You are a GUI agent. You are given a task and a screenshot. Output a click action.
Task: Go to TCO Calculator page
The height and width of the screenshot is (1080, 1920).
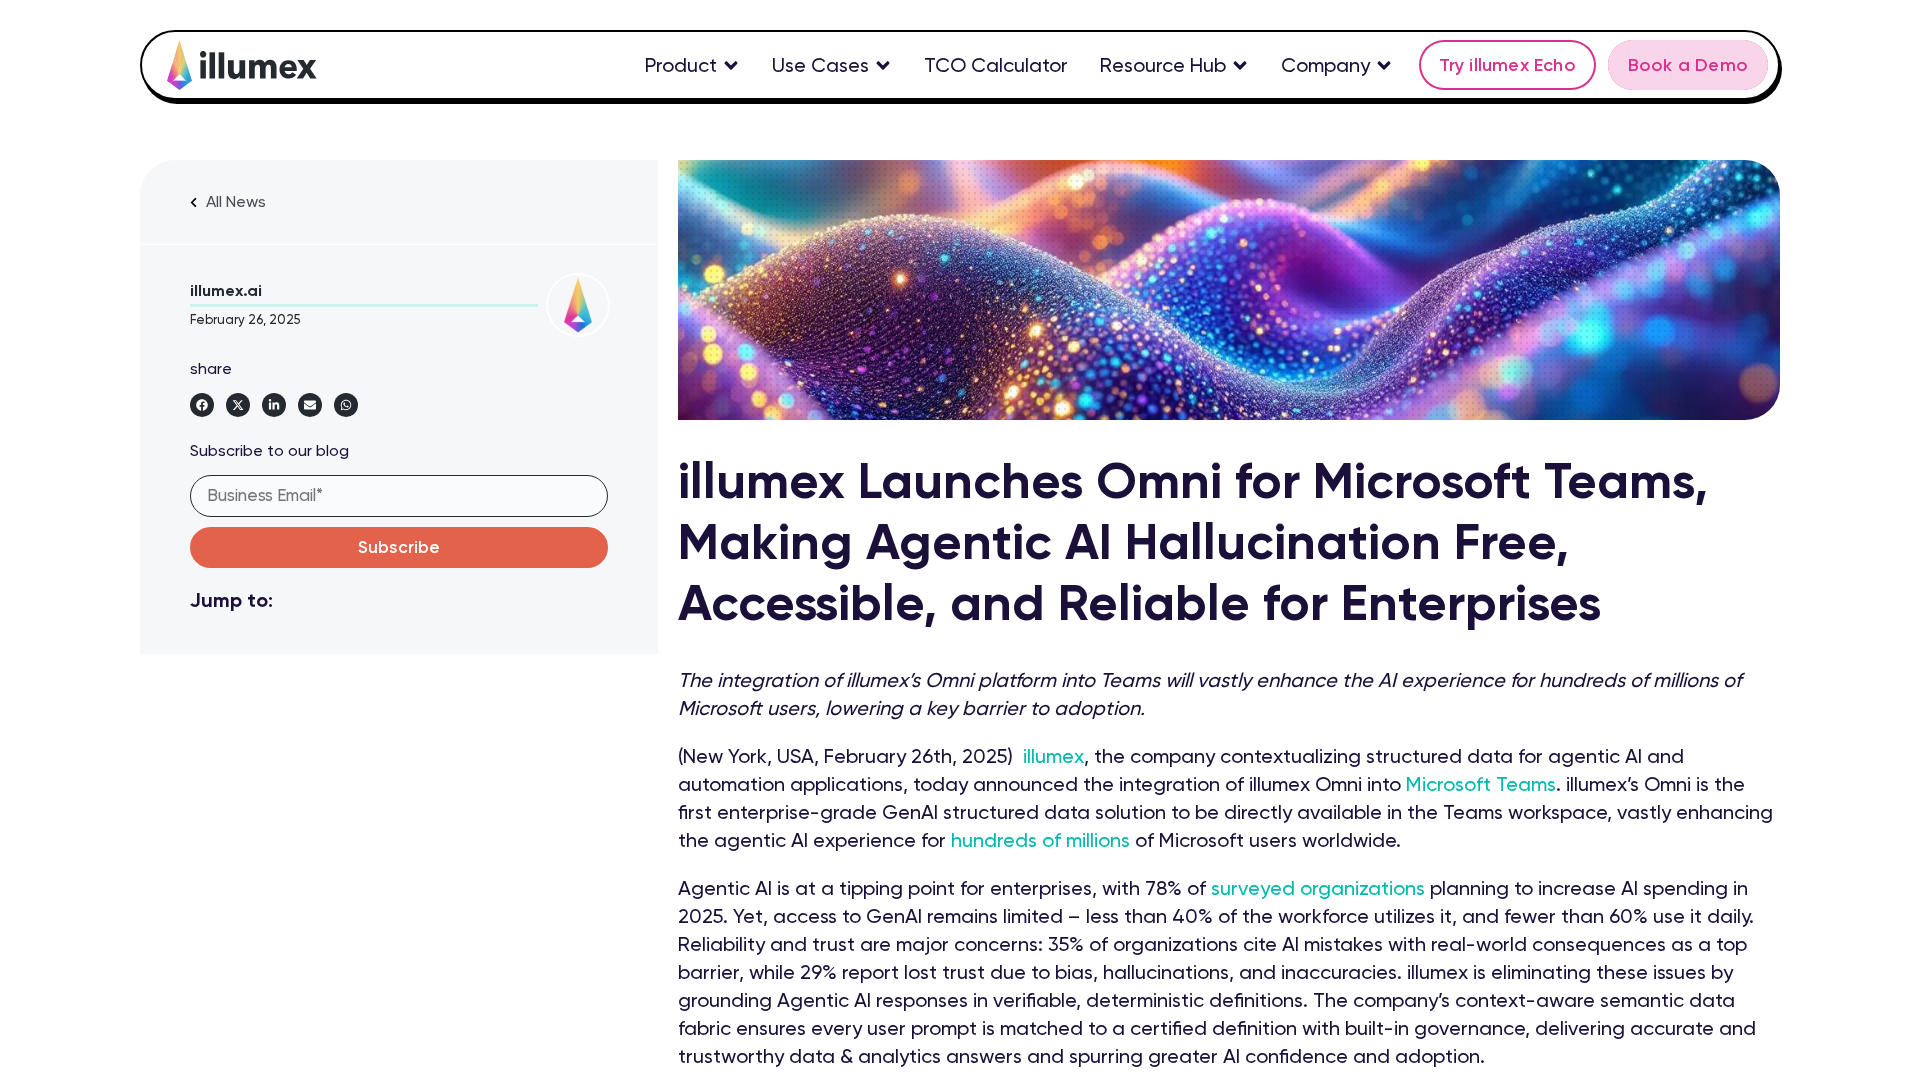point(995,65)
